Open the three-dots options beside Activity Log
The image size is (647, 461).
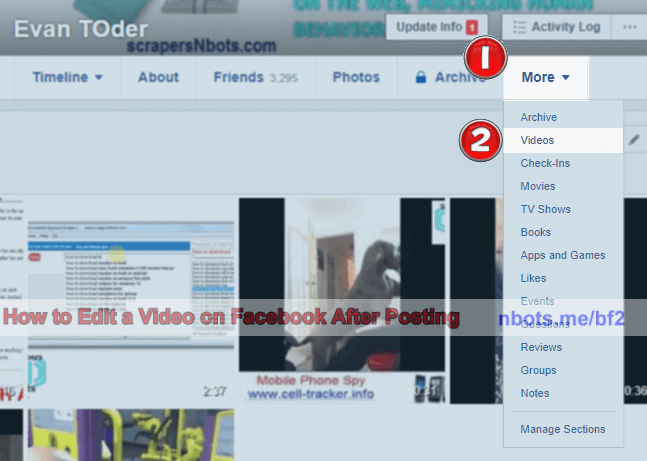tap(630, 27)
